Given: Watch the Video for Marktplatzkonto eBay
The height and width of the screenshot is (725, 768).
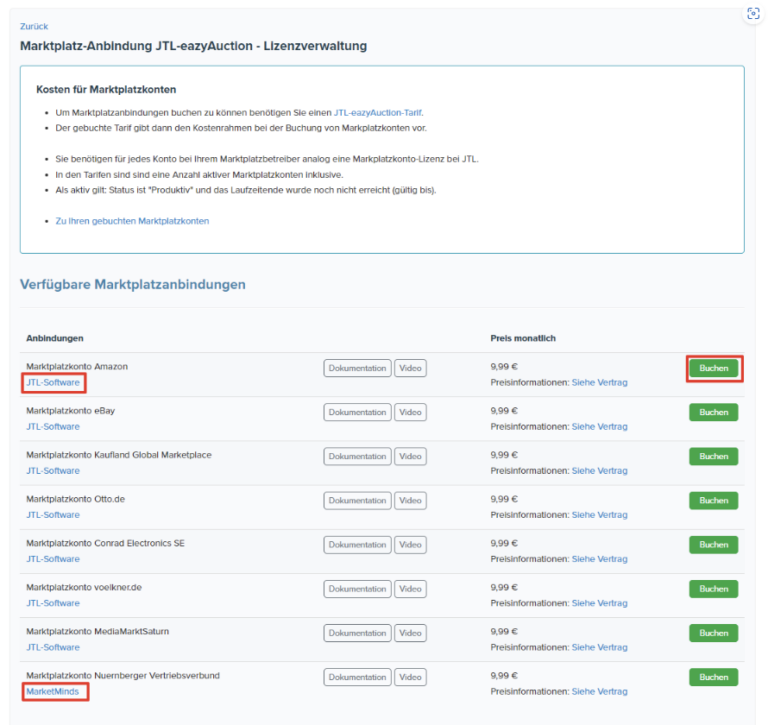Looking at the screenshot, I should point(410,412).
